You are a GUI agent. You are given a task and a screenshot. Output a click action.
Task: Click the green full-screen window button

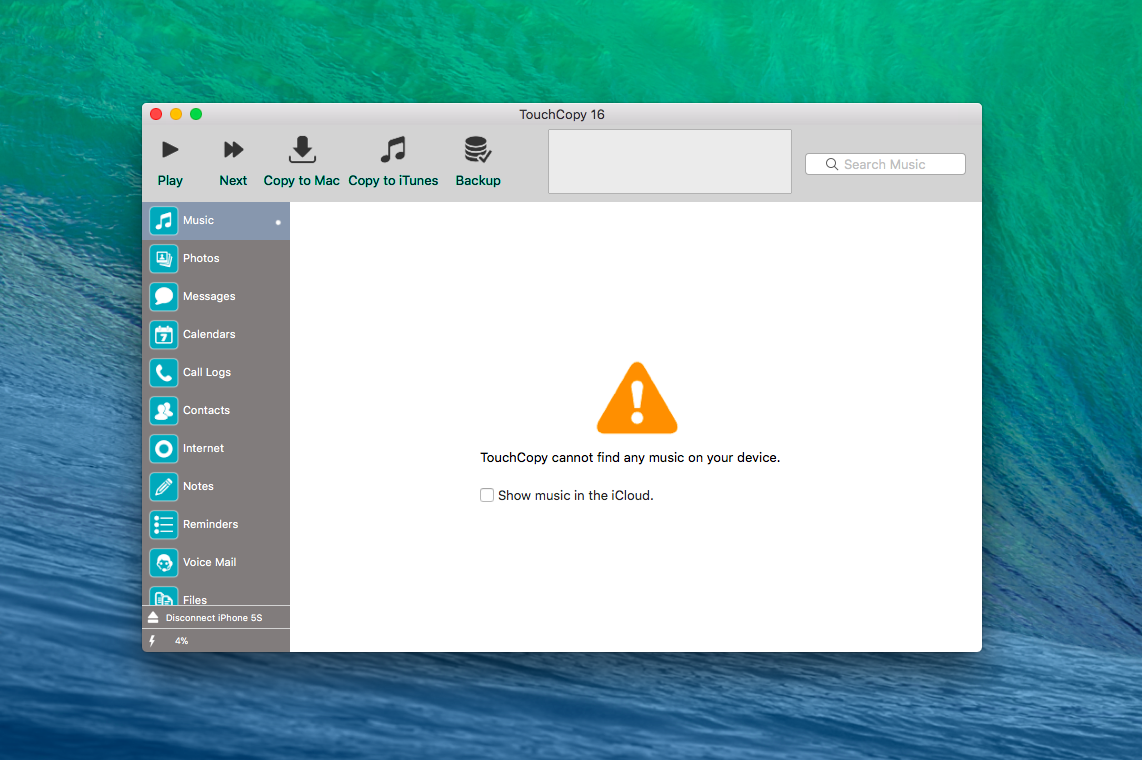point(196,114)
